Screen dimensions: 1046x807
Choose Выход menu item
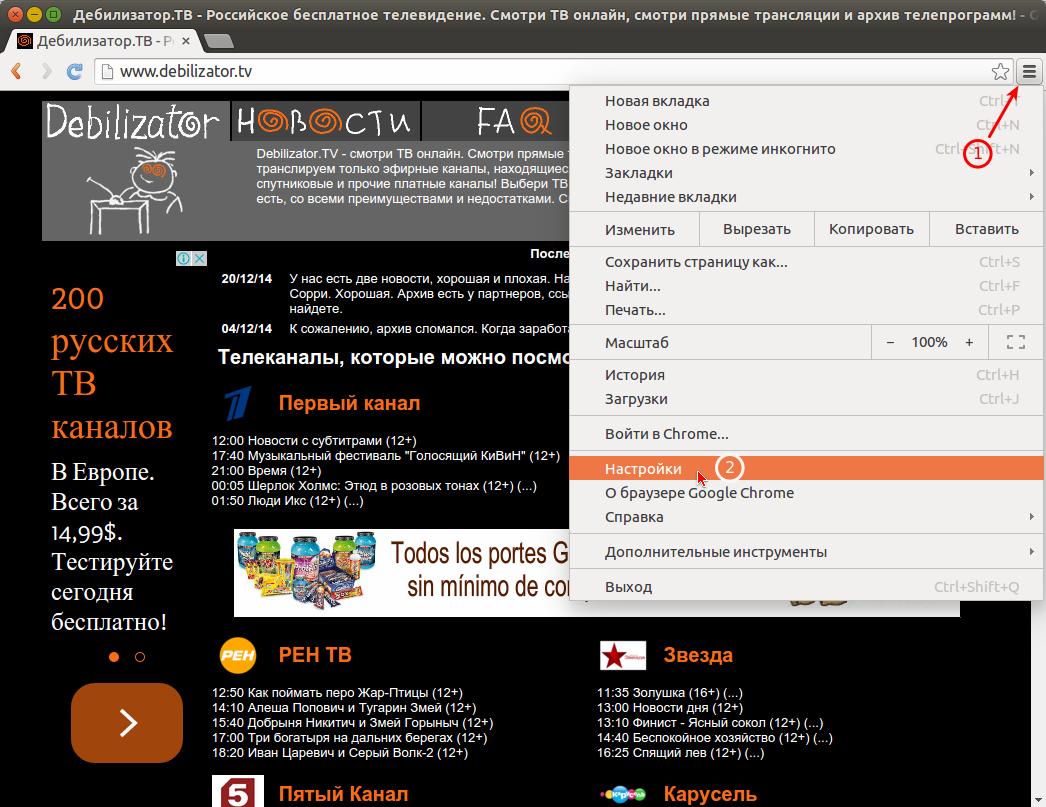(x=806, y=587)
